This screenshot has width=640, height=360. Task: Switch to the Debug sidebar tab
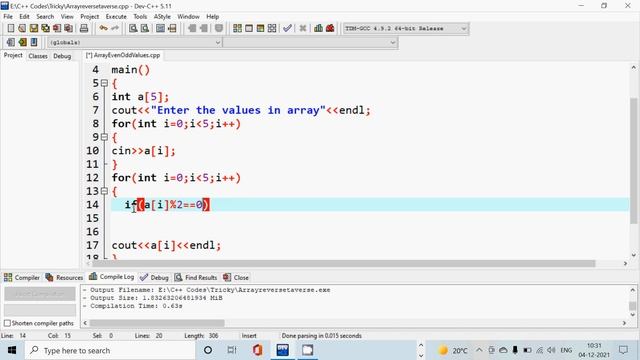pyautogui.click(x=62, y=56)
